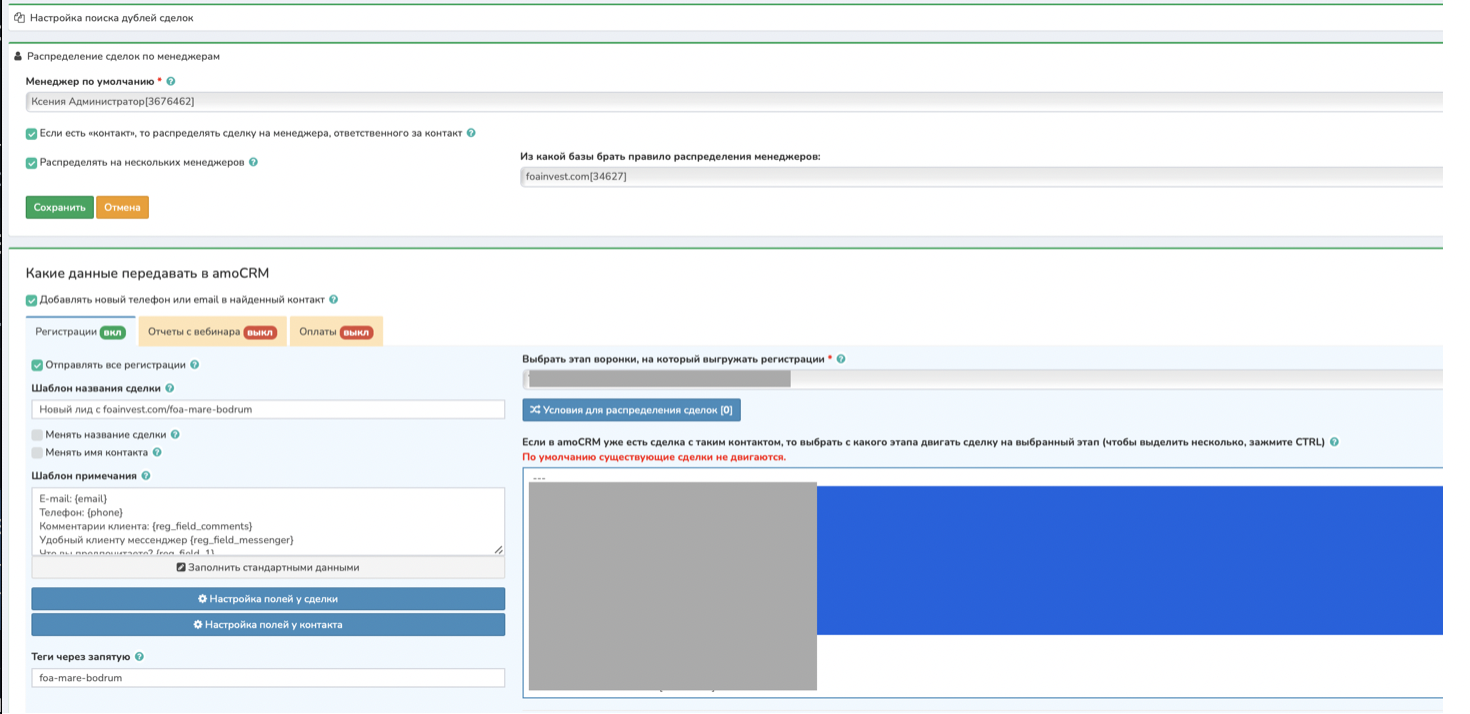Open the foainvest.com base selection dropdown

click(x=980, y=177)
